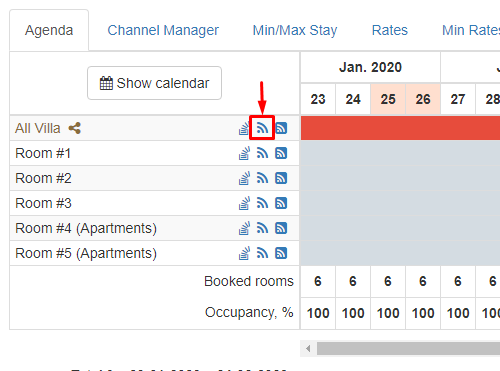Click the stack icon in Room #1 row
This screenshot has height=371, width=500.
(x=244, y=153)
